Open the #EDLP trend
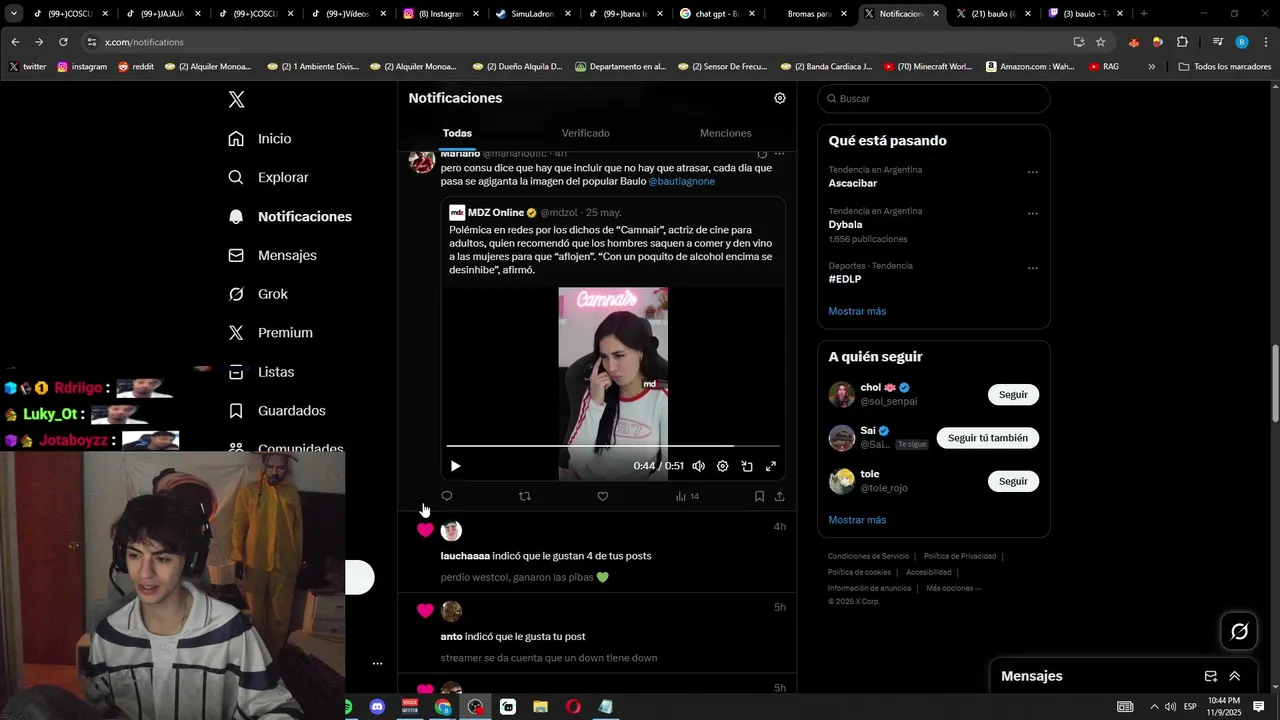 [x=844, y=279]
